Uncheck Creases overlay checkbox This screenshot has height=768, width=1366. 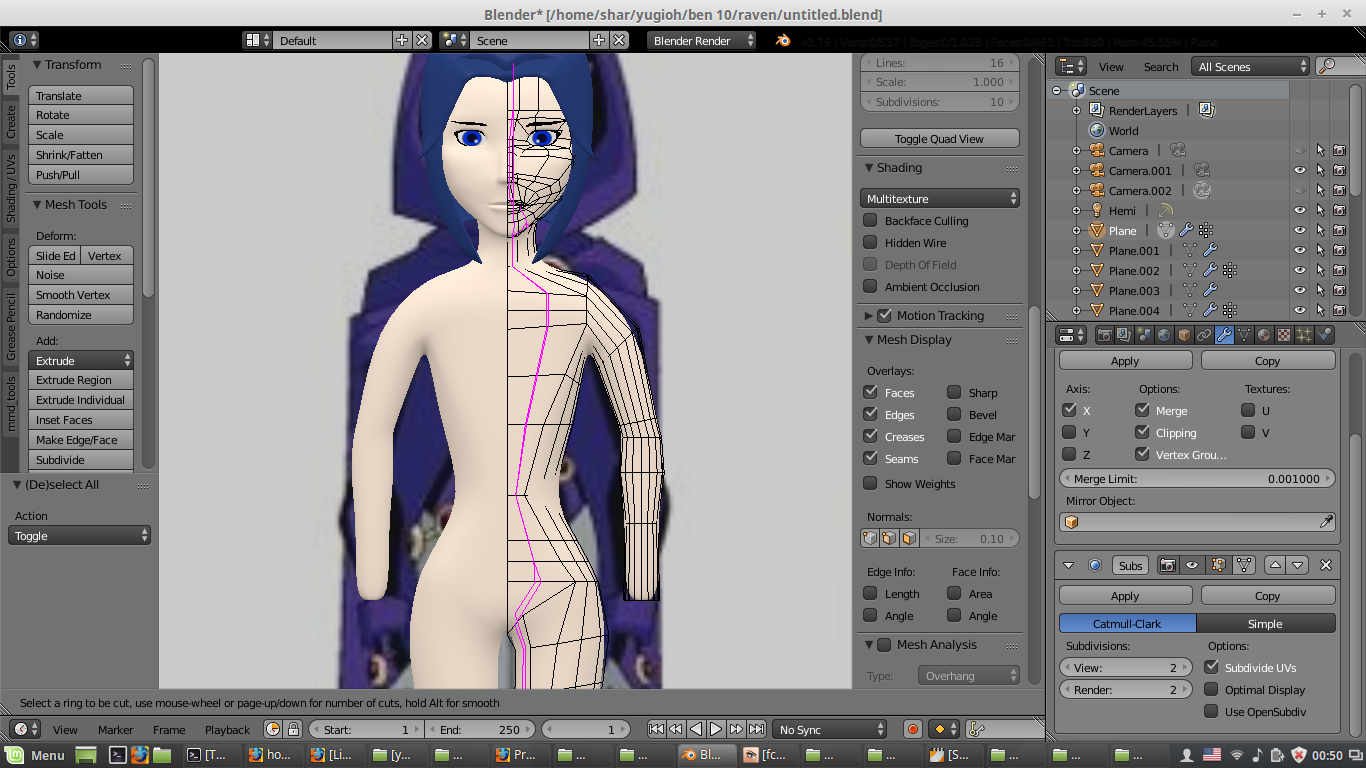pyautogui.click(x=870, y=436)
